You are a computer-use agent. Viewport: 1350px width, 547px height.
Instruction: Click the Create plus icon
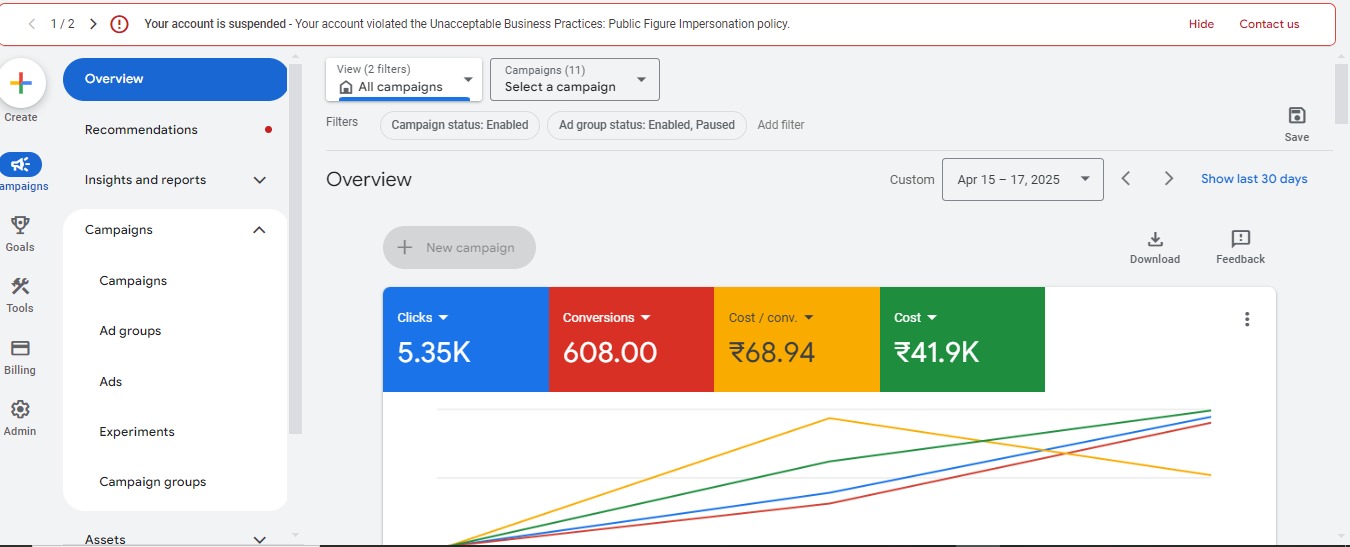20,84
